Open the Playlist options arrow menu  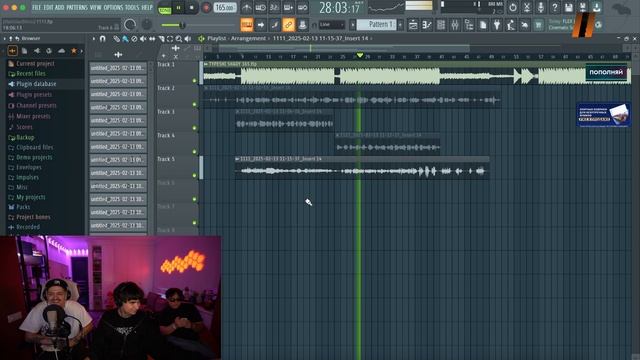94,39
